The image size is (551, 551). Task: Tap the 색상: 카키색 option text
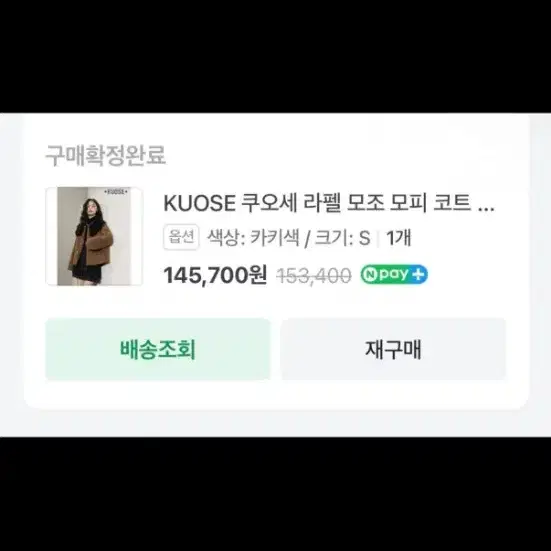point(253,238)
